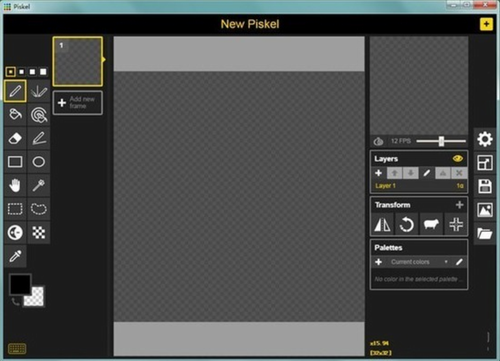Click the FPS slider handle
Screen dimensions: 500x361
(441, 141)
